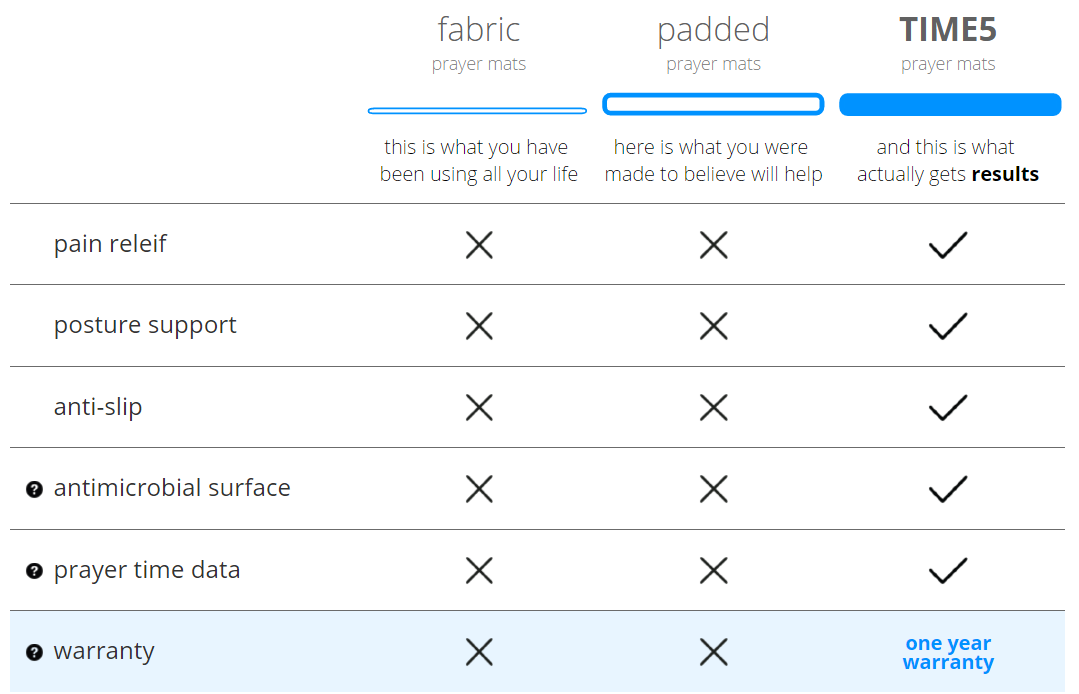Click help icon beside antimicrobial surface
Viewport: 1079px width, 694px height.
click(34, 489)
